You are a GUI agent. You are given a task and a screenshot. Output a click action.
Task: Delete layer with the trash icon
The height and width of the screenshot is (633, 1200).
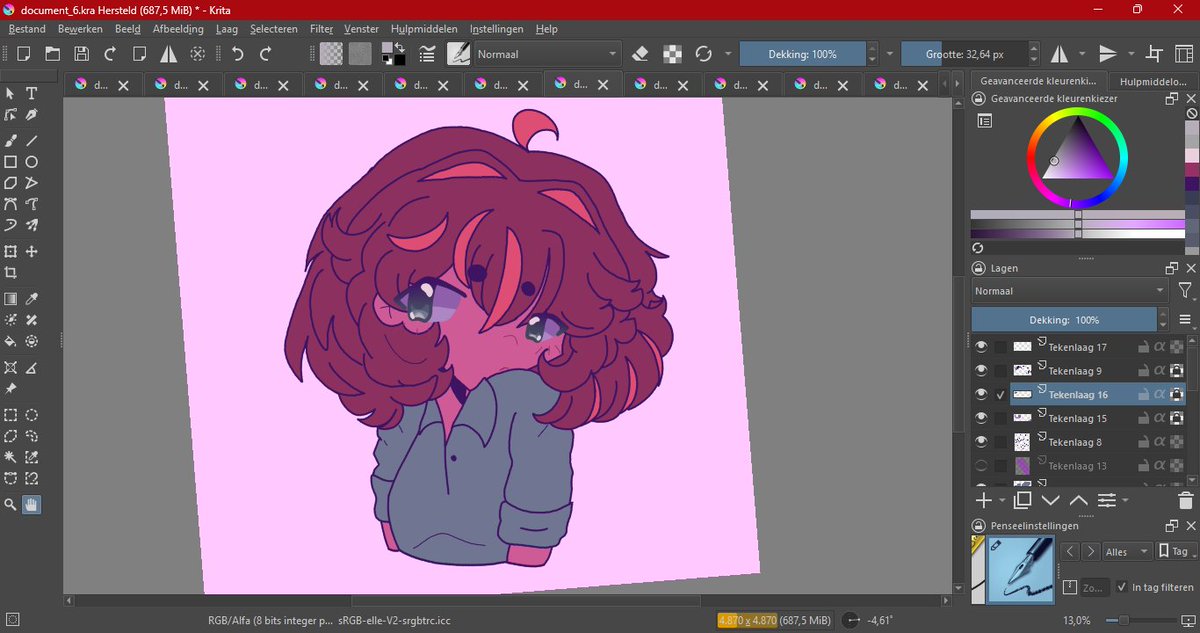[x=1185, y=500]
